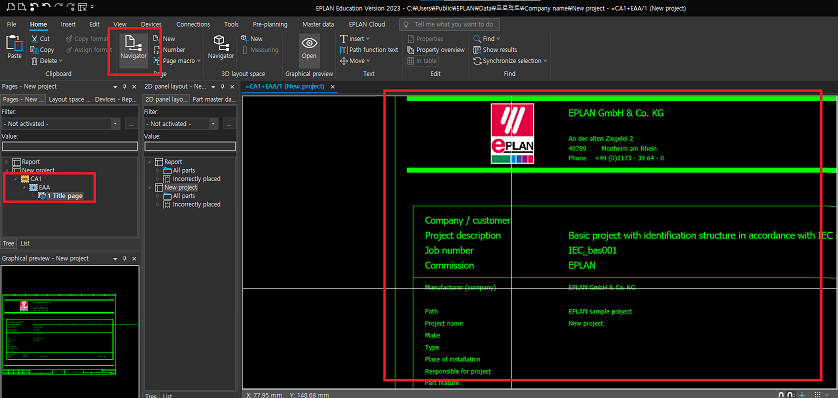The height and width of the screenshot is (398, 838).
Task: Expand All parts under New project
Action: (158, 196)
